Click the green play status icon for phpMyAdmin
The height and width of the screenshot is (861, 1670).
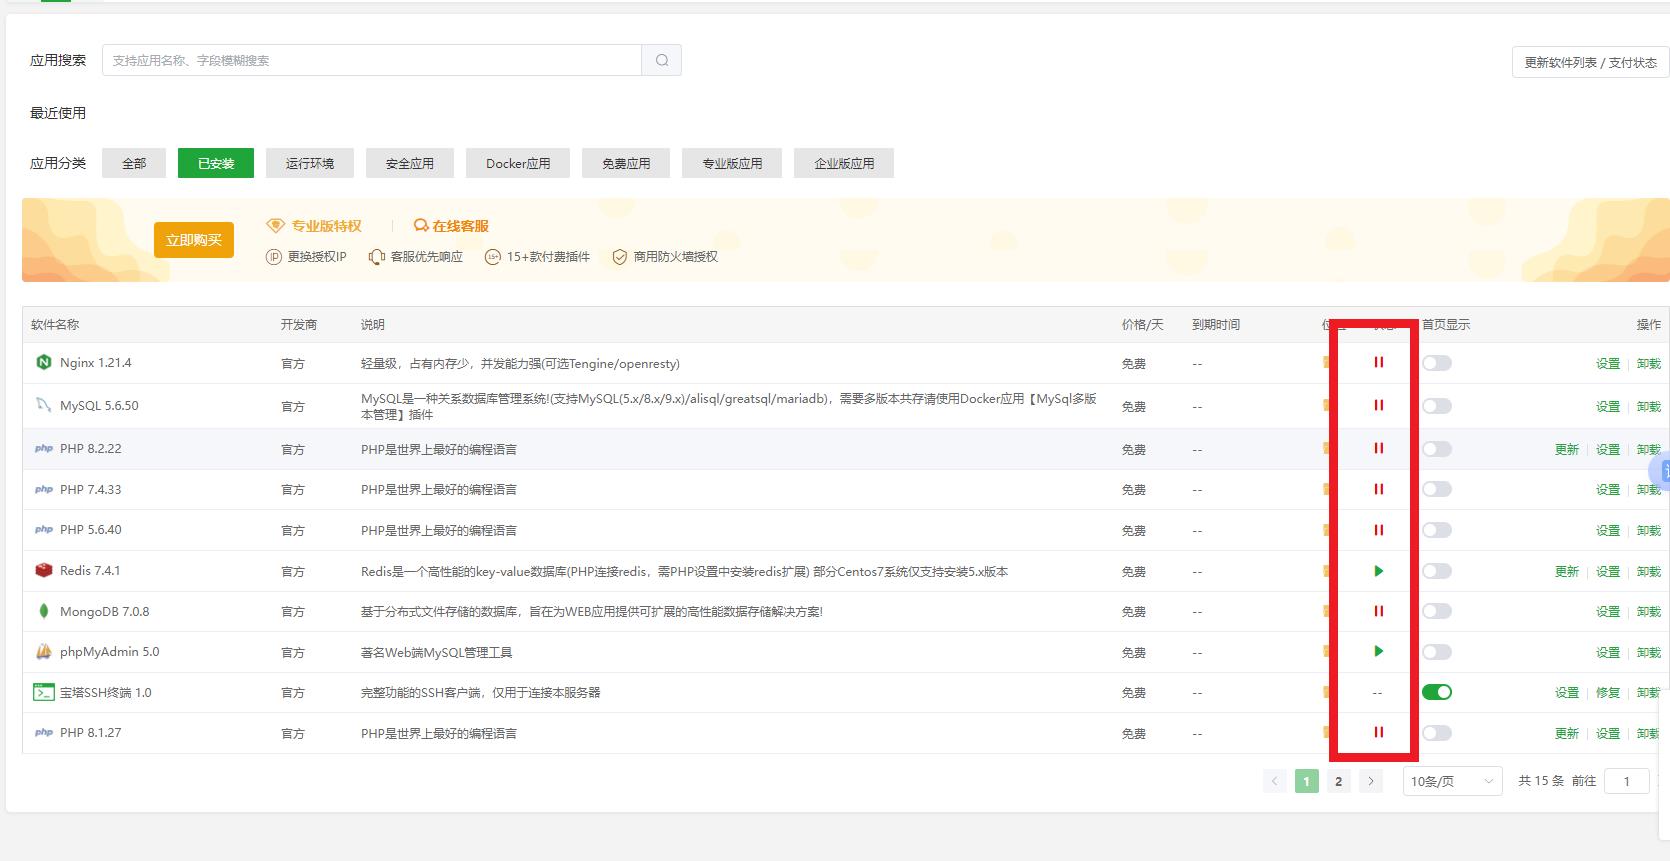(1379, 652)
